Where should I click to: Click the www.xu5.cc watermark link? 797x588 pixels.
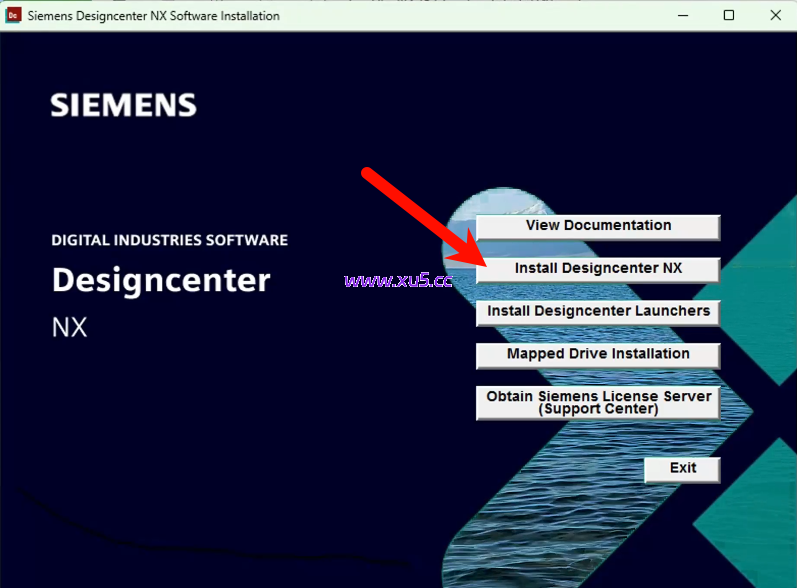click(398, 280)
